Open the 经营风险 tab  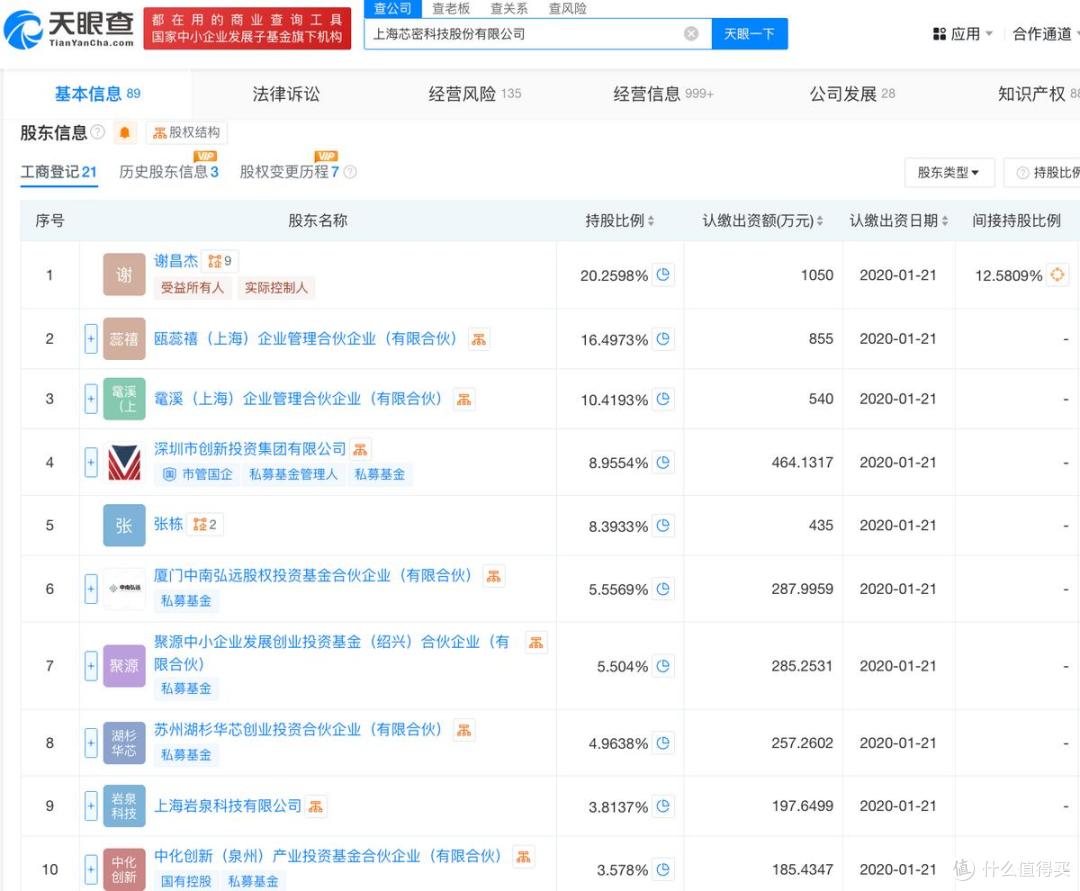tap(475, 94)
